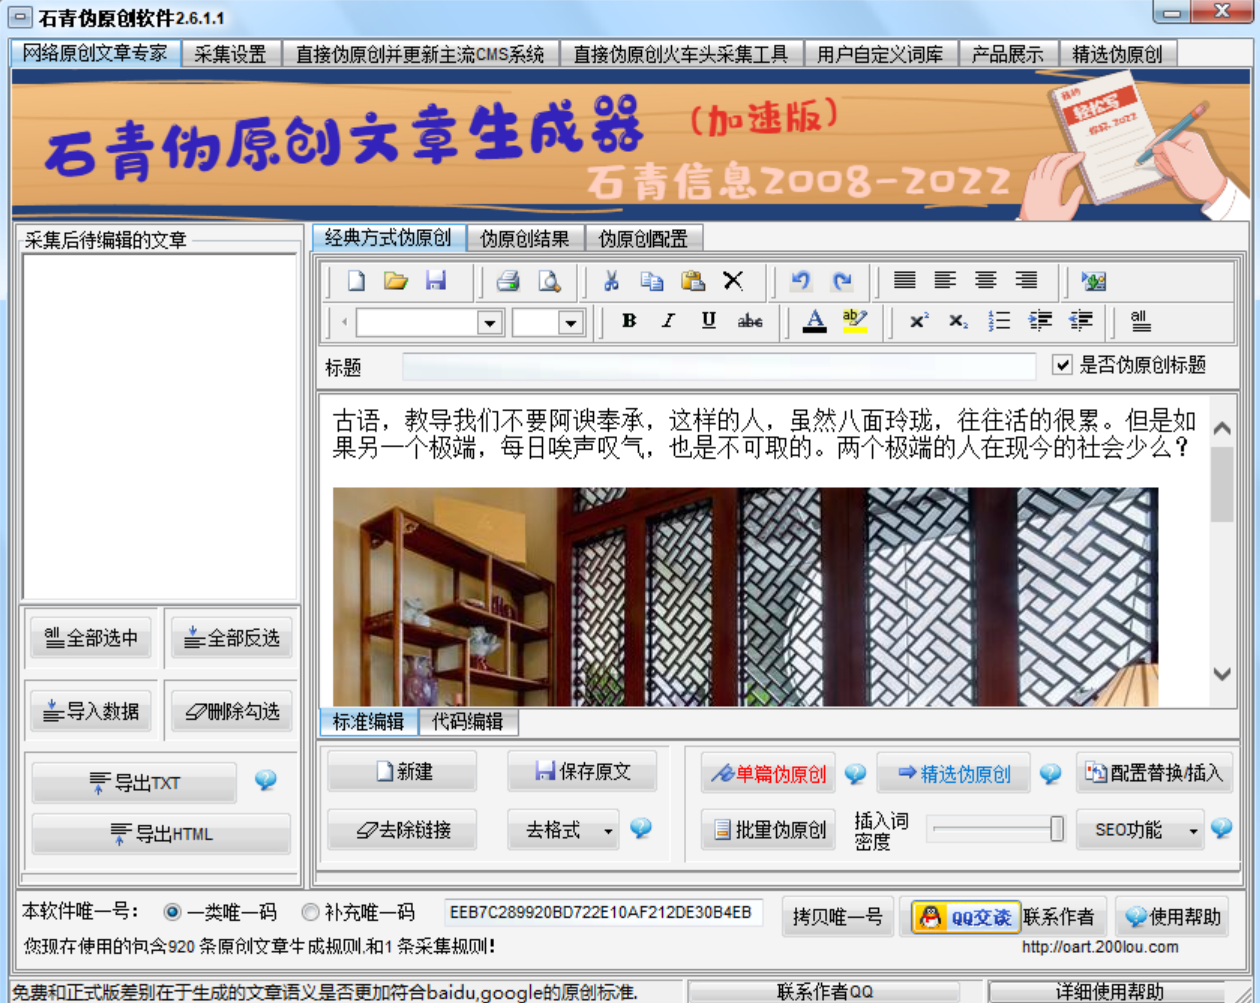The width and height of the screenshot is (1260, 1003).
Task: Expand the 去格式 dropdown arrow
Action: pyautogui.click(x=608, y=831)
